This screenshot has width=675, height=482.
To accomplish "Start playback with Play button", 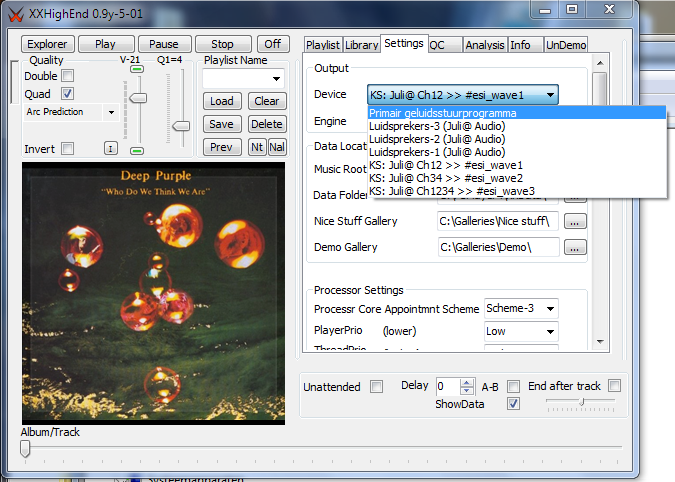I will [x=105, y=44].
